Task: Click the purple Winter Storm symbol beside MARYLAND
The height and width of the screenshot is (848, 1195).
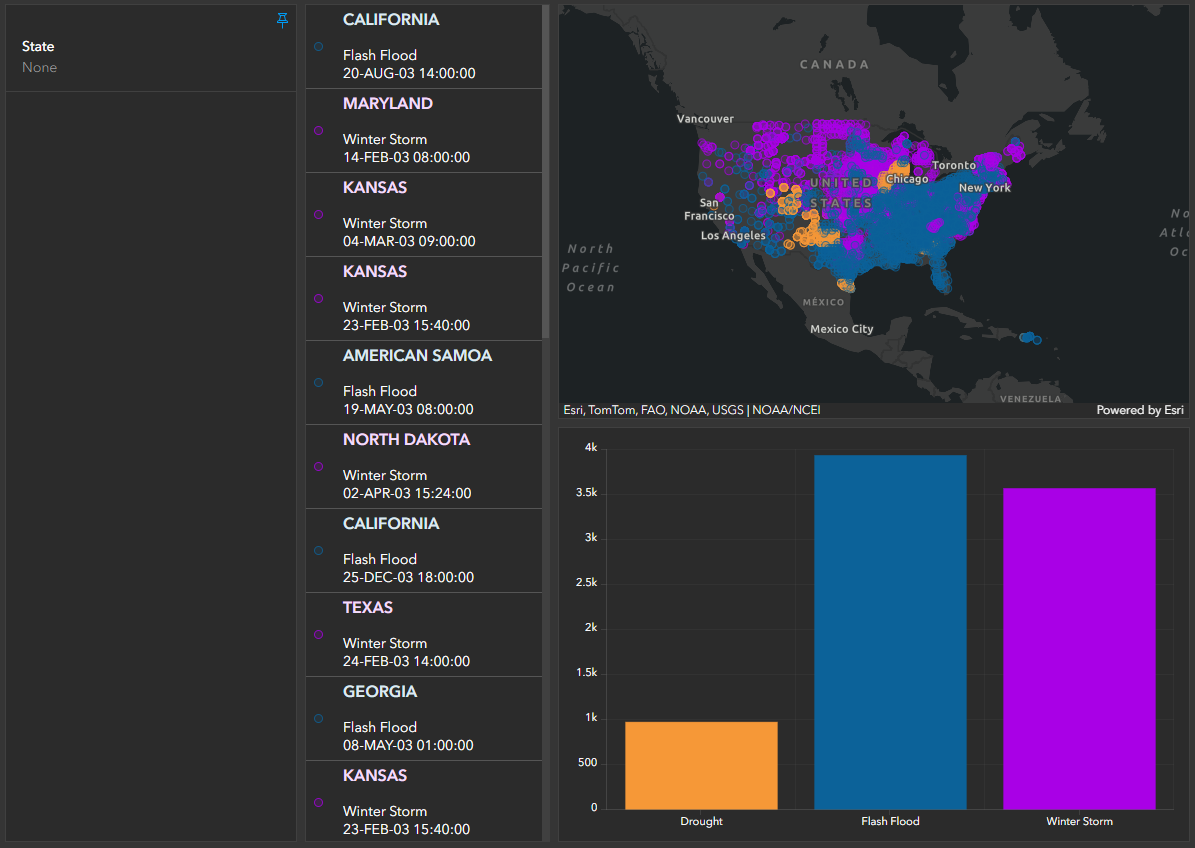Action: (x=319, y=130)
